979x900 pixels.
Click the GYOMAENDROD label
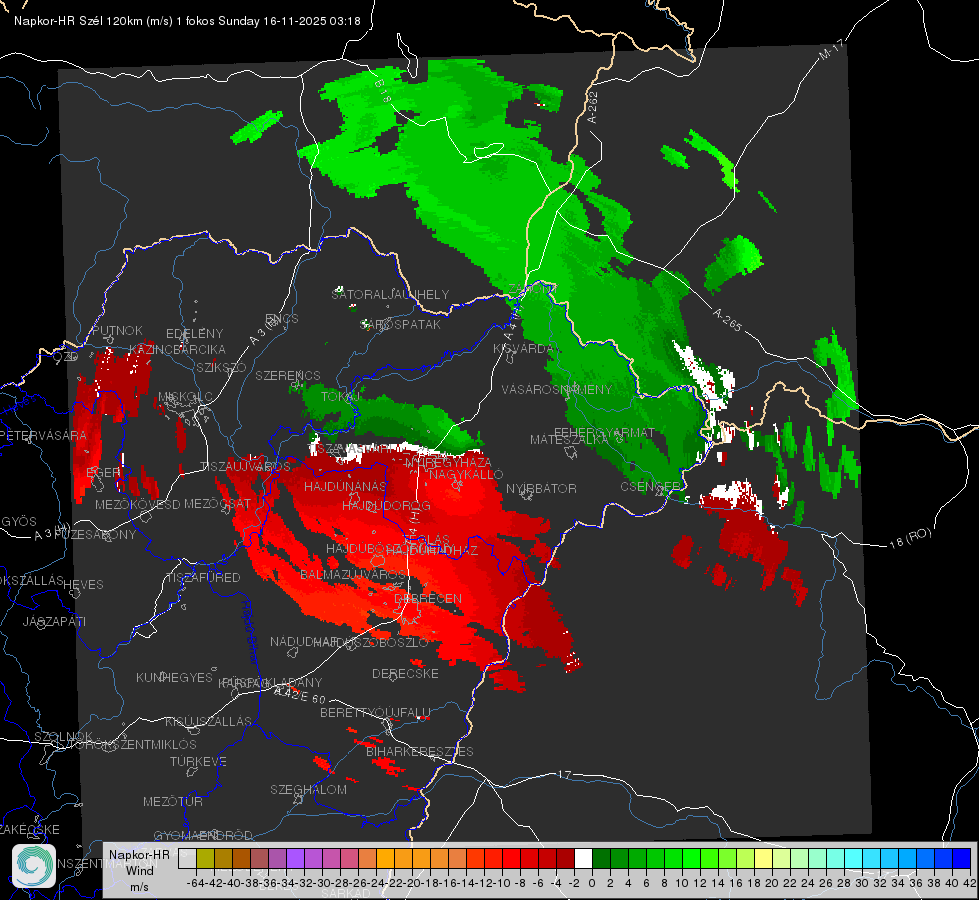tap(203, 836)
